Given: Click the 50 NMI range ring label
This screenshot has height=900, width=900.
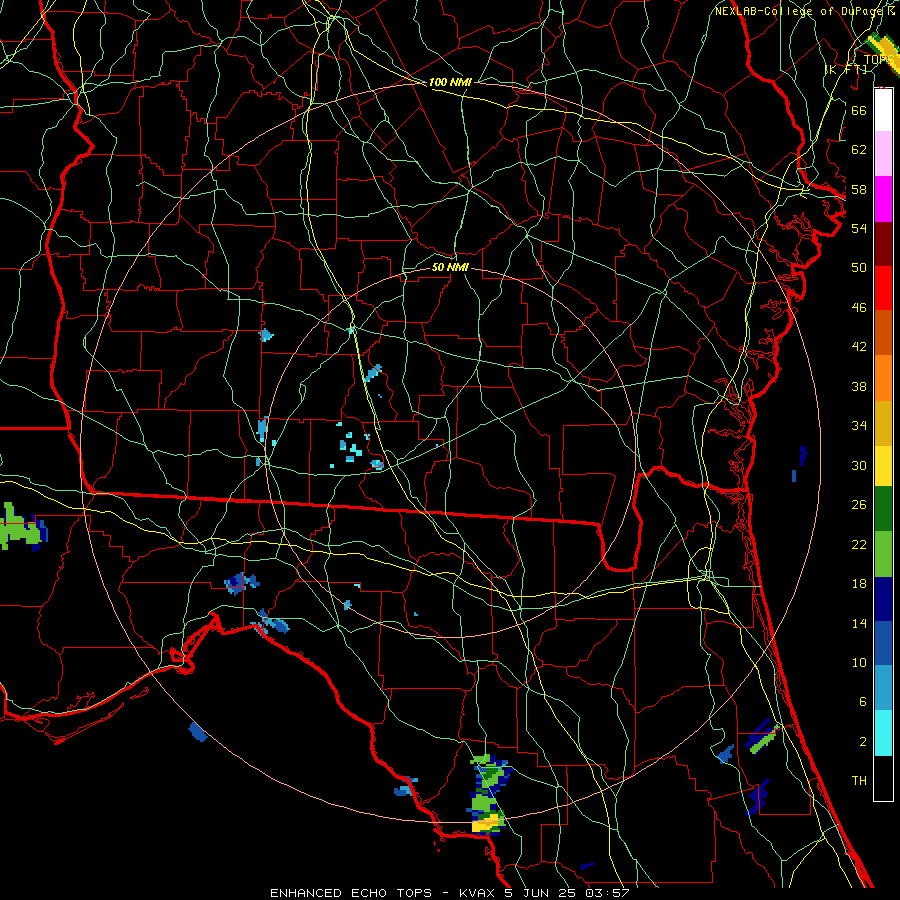Looking at the screenshot, I should point(450,268).
